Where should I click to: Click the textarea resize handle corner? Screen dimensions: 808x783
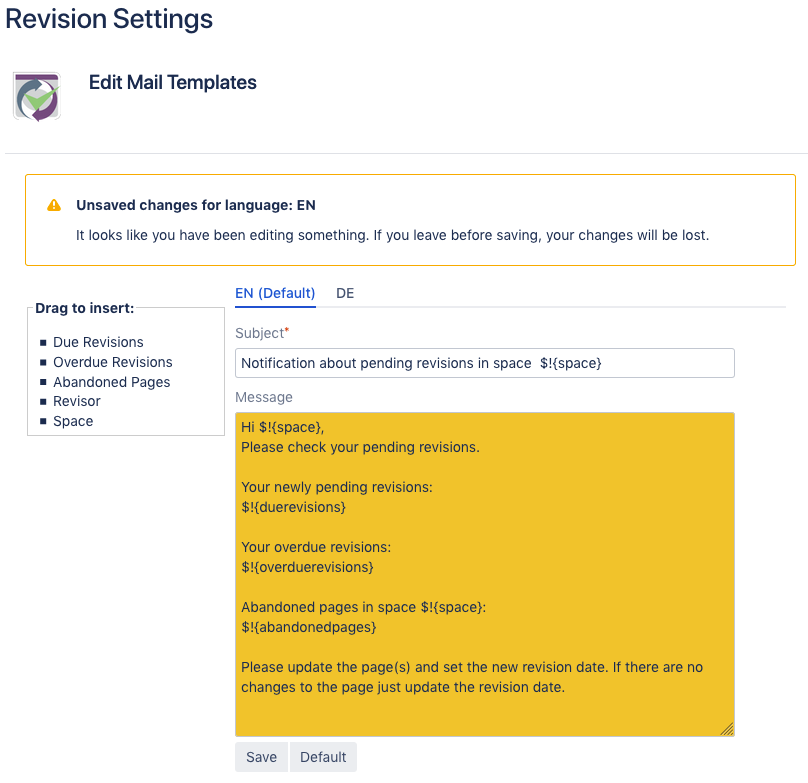click(727, 729)
